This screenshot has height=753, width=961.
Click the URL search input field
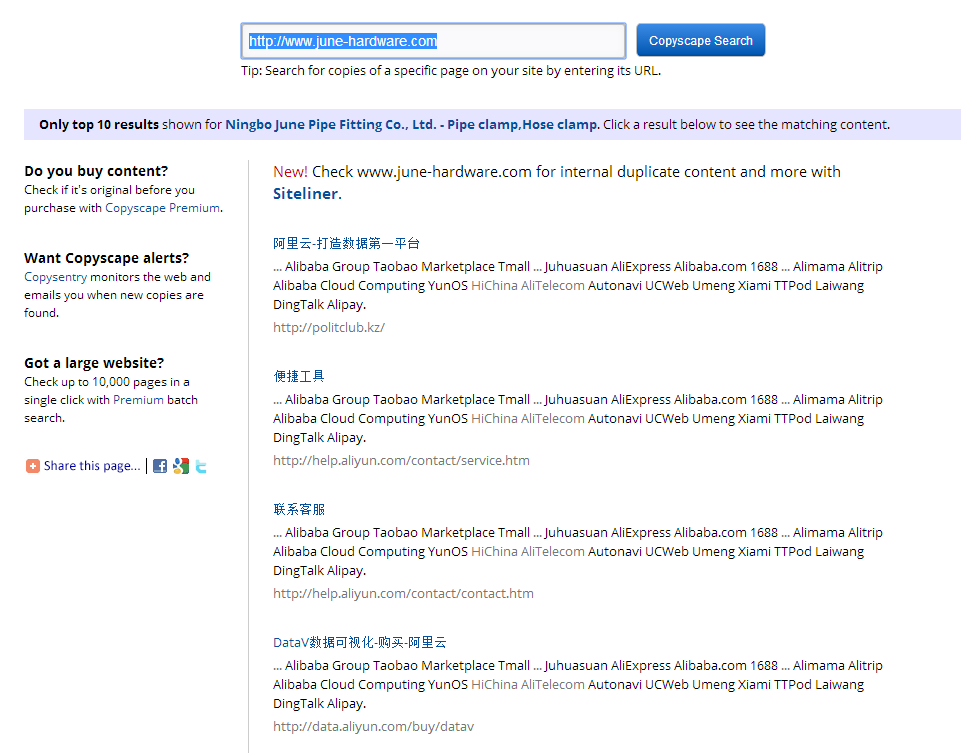tap(433, 41)
